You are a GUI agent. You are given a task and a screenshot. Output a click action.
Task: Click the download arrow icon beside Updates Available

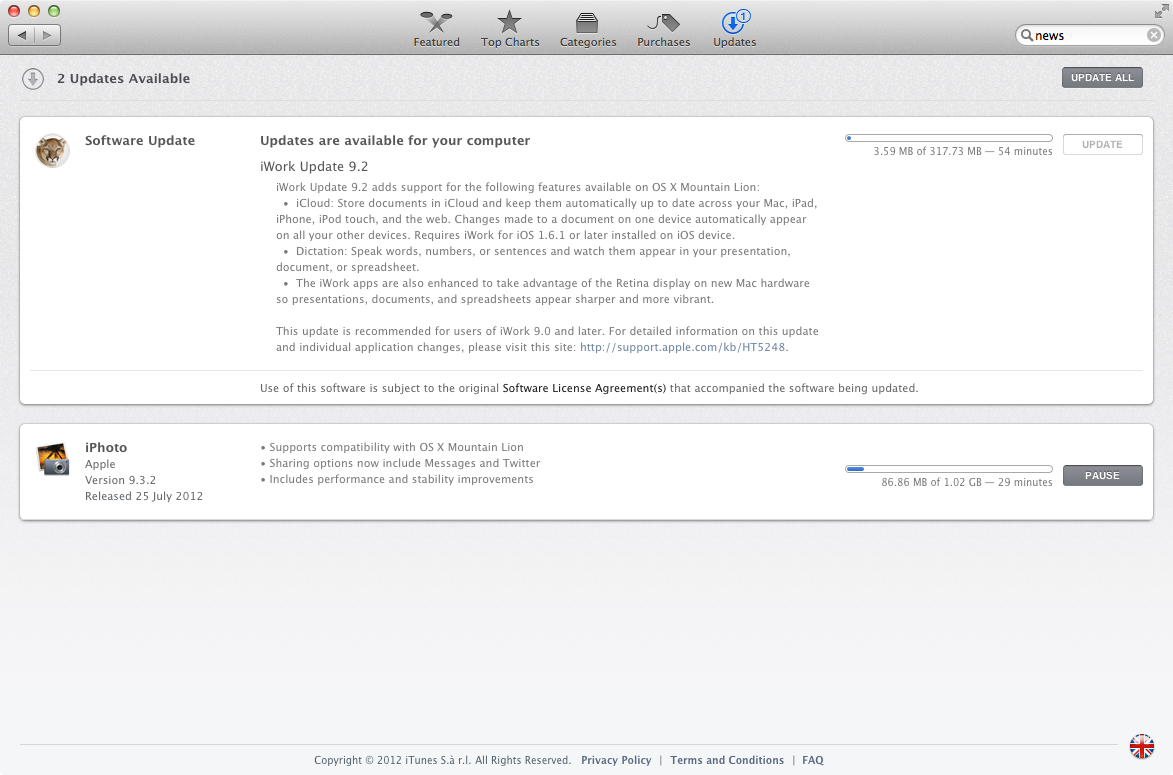tap(33, 79)
